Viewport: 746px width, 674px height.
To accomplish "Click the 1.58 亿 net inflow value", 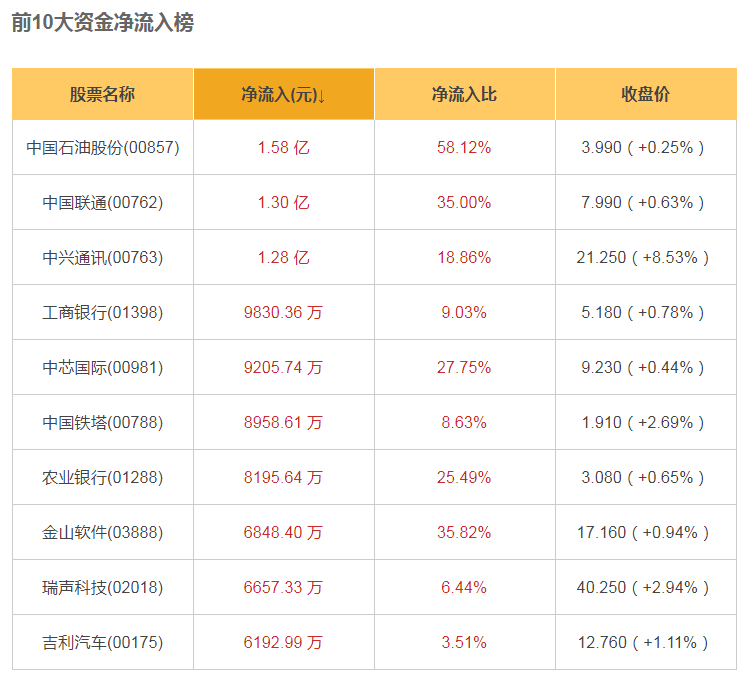I will click(283, 148).
